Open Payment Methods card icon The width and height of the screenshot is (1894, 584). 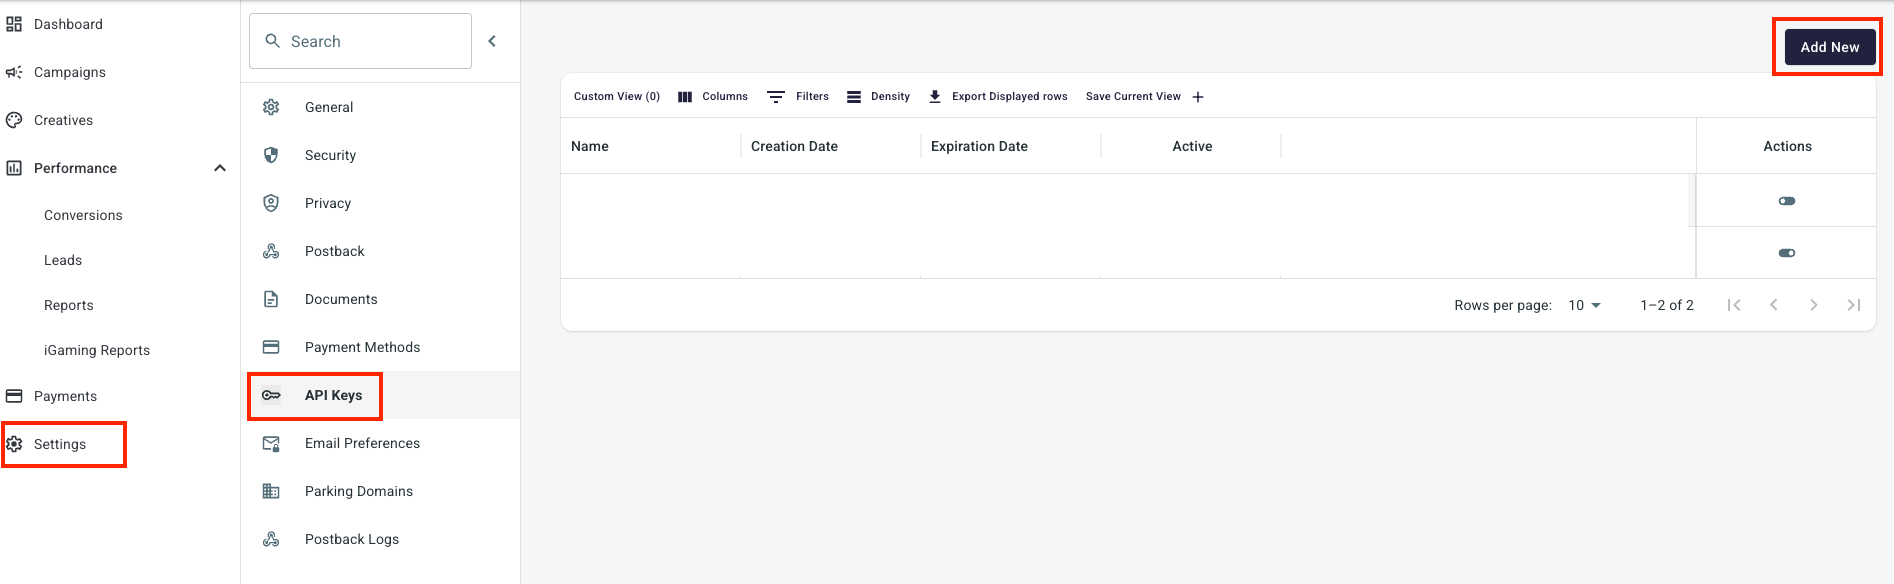[271, 347]
